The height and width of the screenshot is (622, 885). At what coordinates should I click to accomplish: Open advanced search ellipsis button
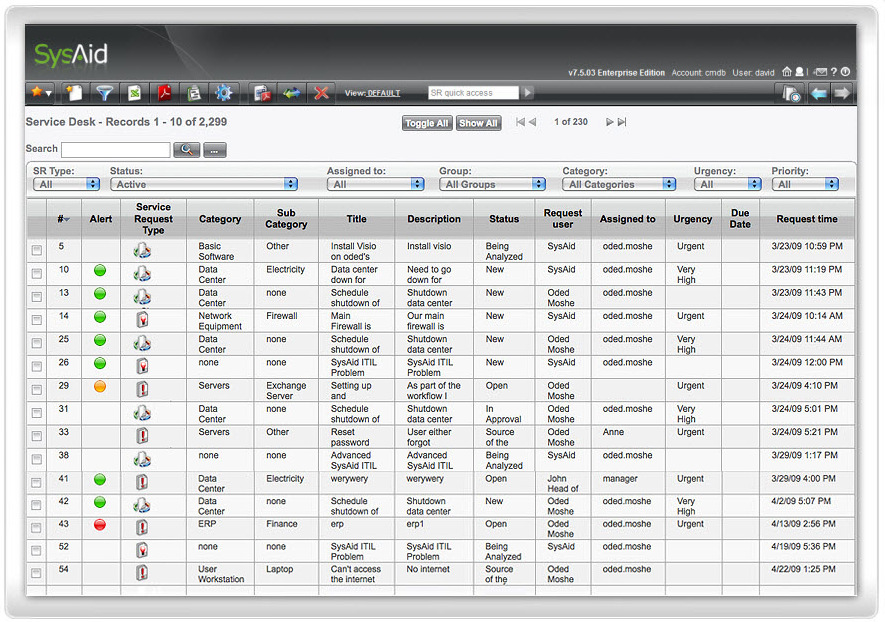[x=214, y=150]
